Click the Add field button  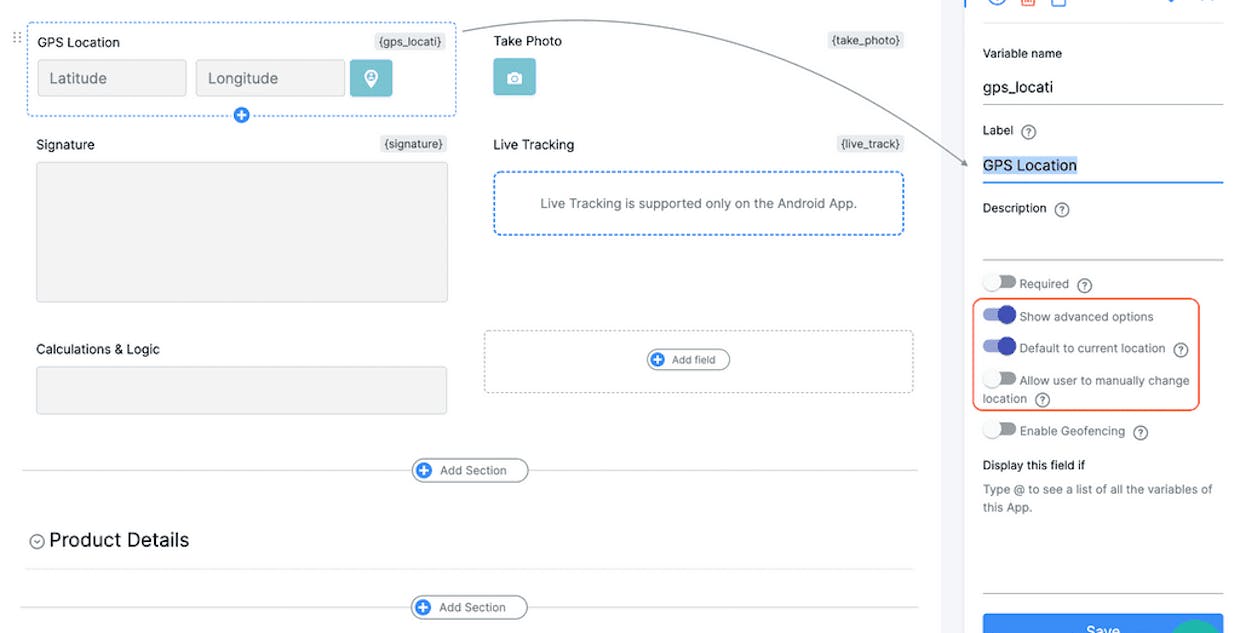pos(688,359)
